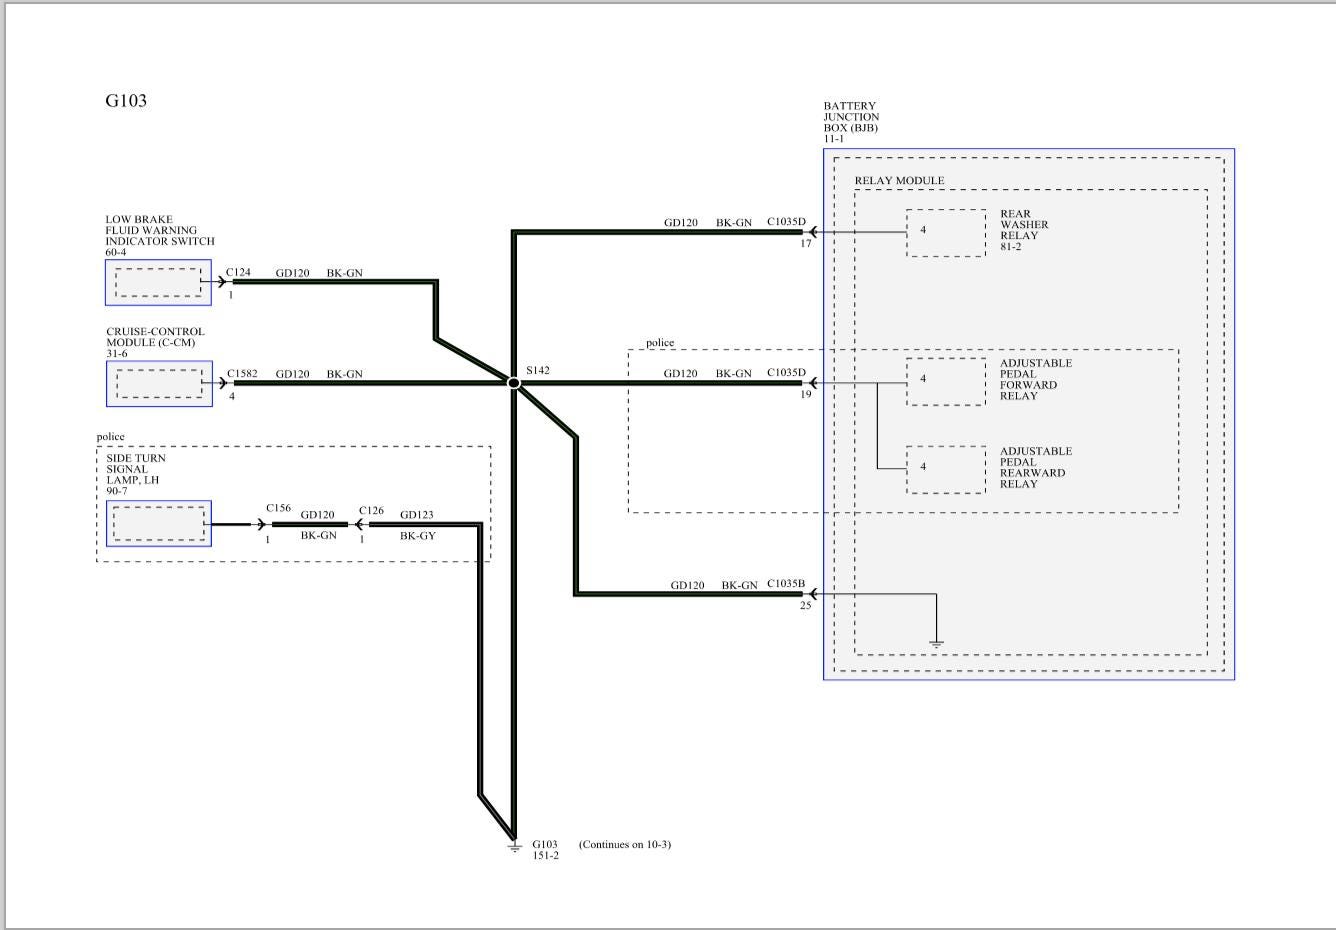Viewport: 1336px width, 930px height.
Task: Click the Rear Washer Relay dashed box
Action: (945, 232)
